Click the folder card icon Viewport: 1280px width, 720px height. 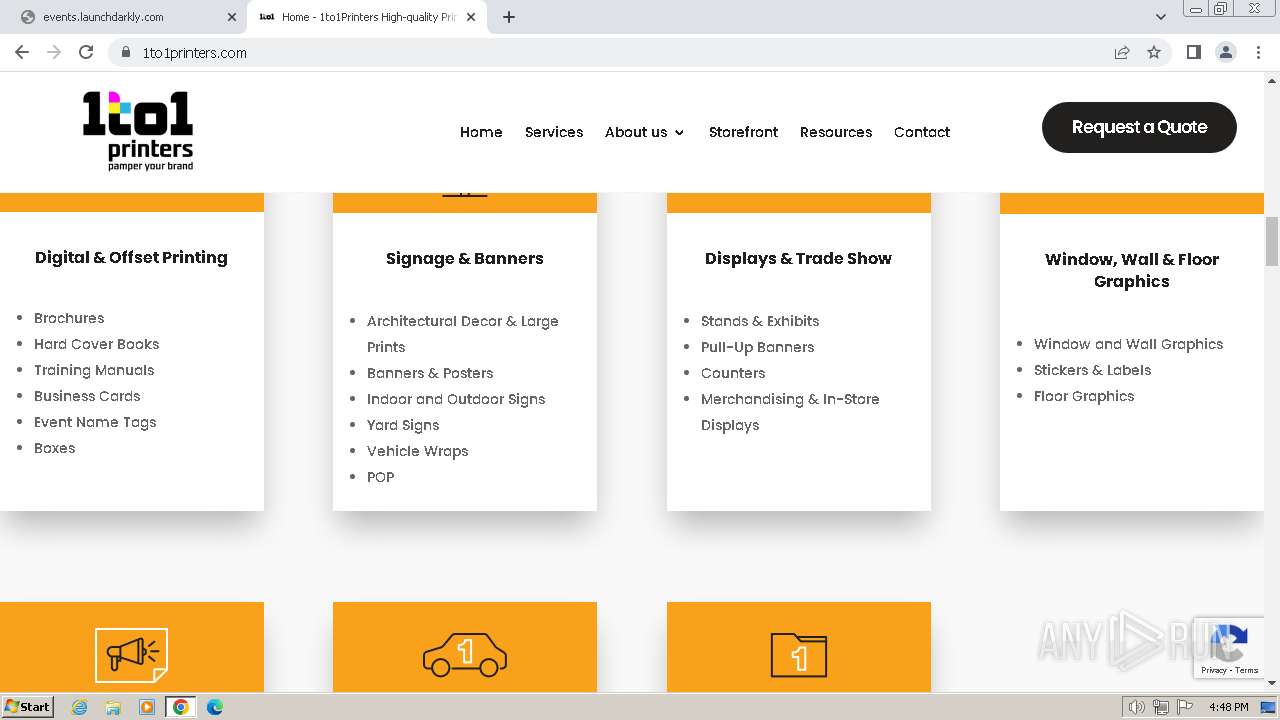pyautogui.click(x=799, y=655)
